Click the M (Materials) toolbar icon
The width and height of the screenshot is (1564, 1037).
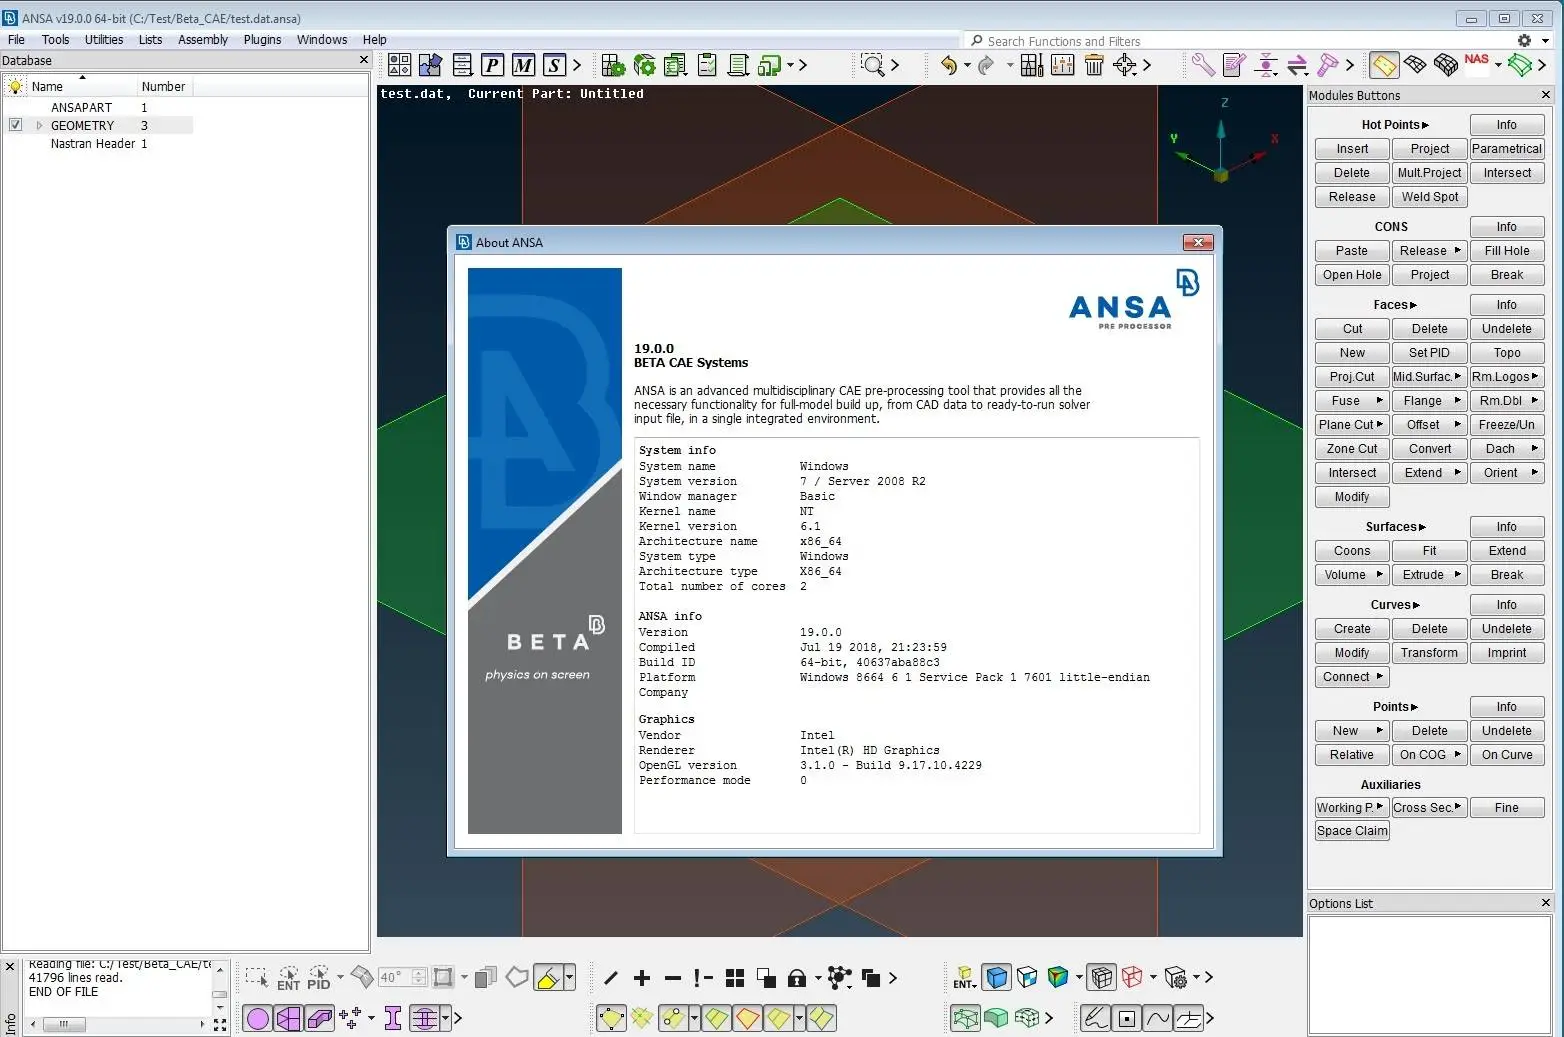coord(523,65)
